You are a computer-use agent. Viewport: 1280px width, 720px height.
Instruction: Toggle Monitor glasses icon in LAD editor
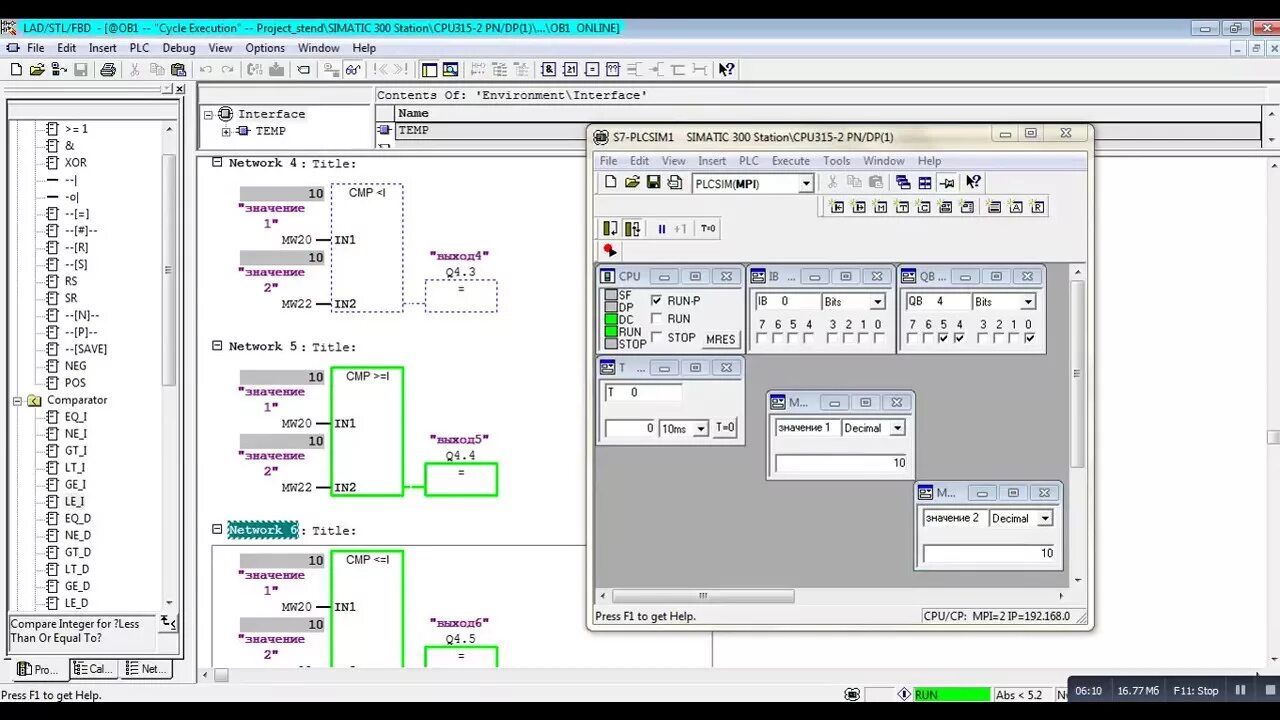(352, 70)
